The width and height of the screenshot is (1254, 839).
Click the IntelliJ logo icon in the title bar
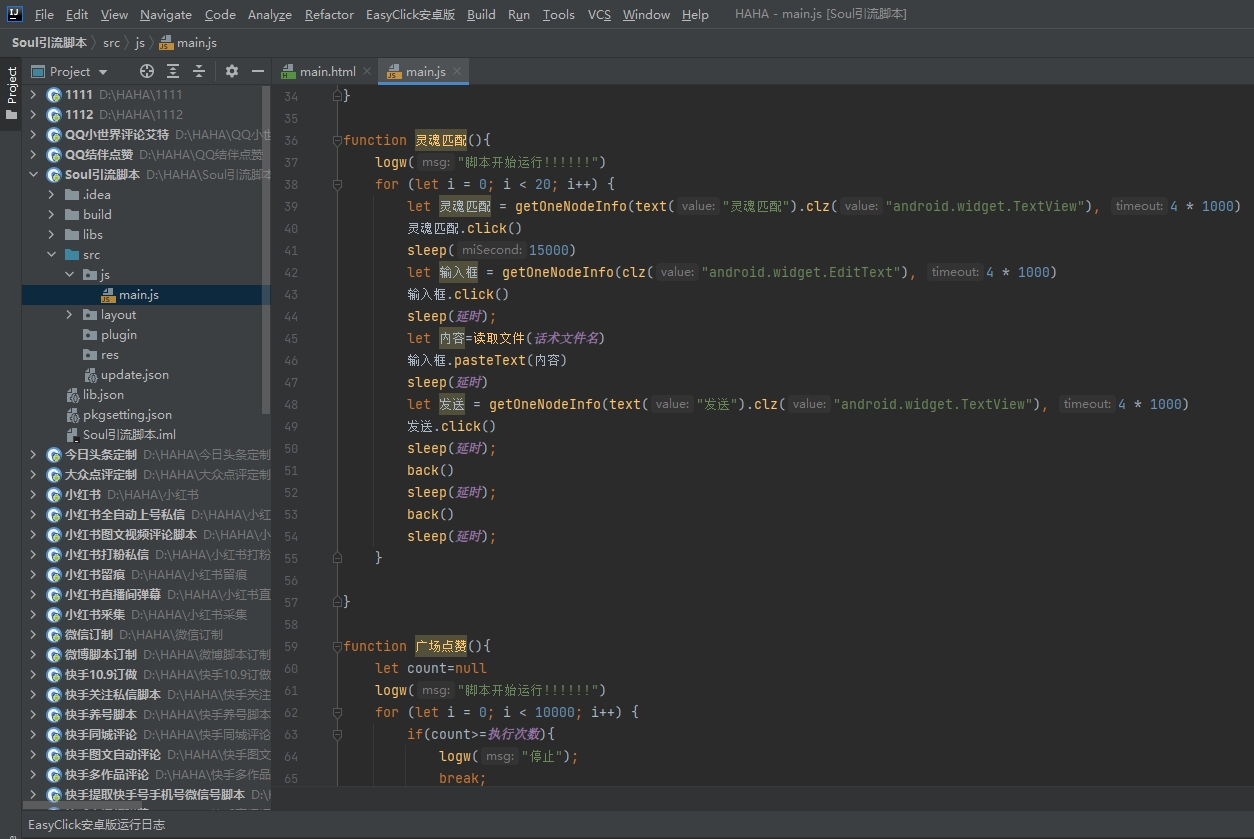[x=15, y=14]
